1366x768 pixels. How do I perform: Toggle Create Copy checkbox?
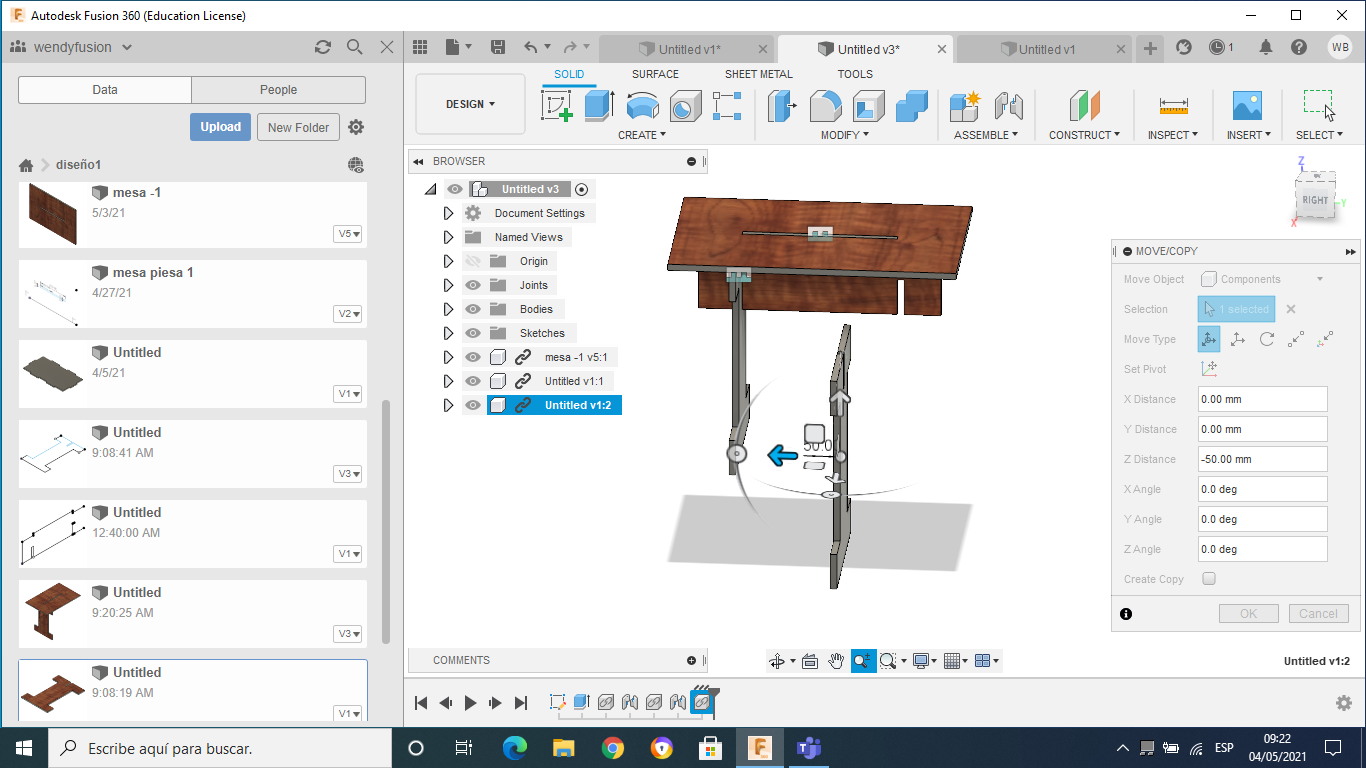click(x=1209, y=579)
